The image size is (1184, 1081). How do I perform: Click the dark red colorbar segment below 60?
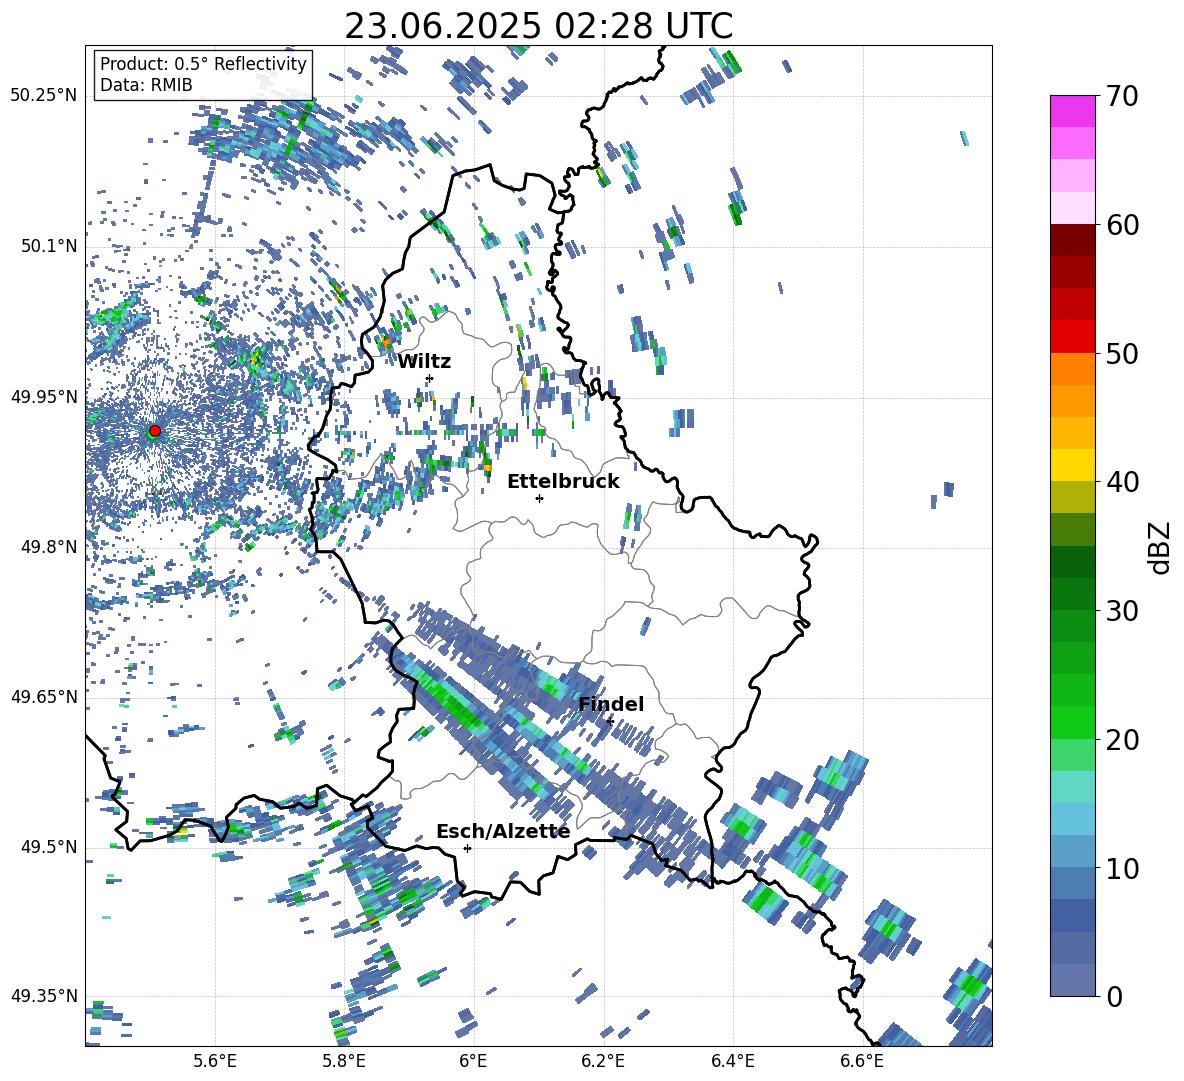coord(1072,240)
